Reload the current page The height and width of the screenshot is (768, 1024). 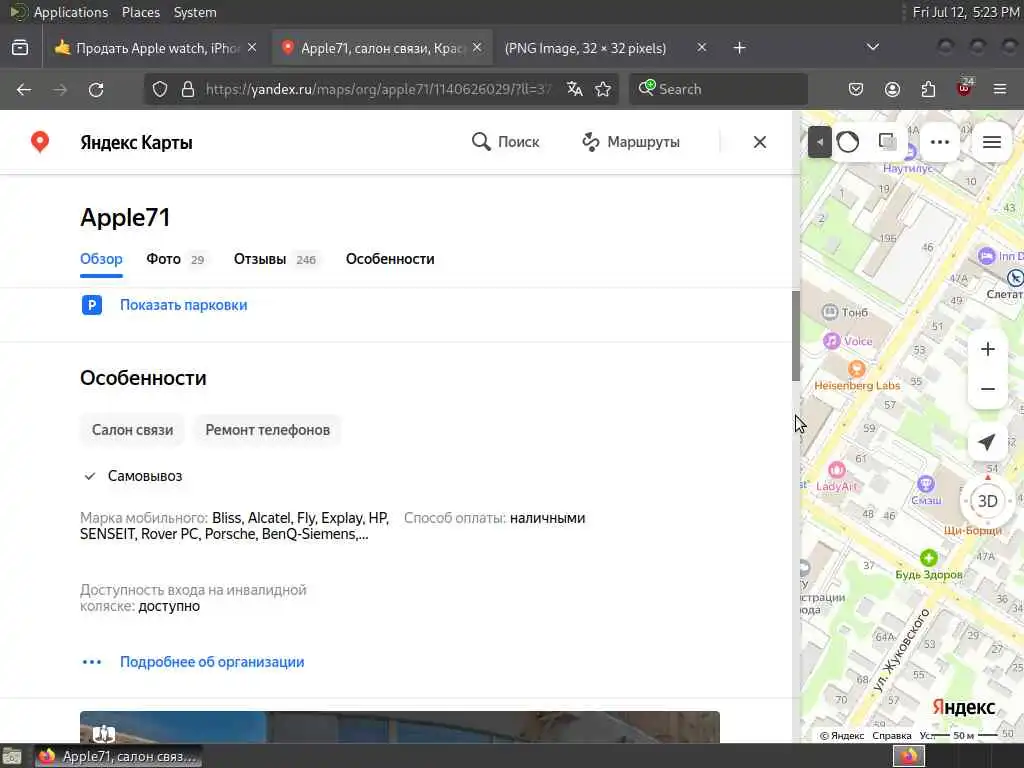click(x=96, y=89)
